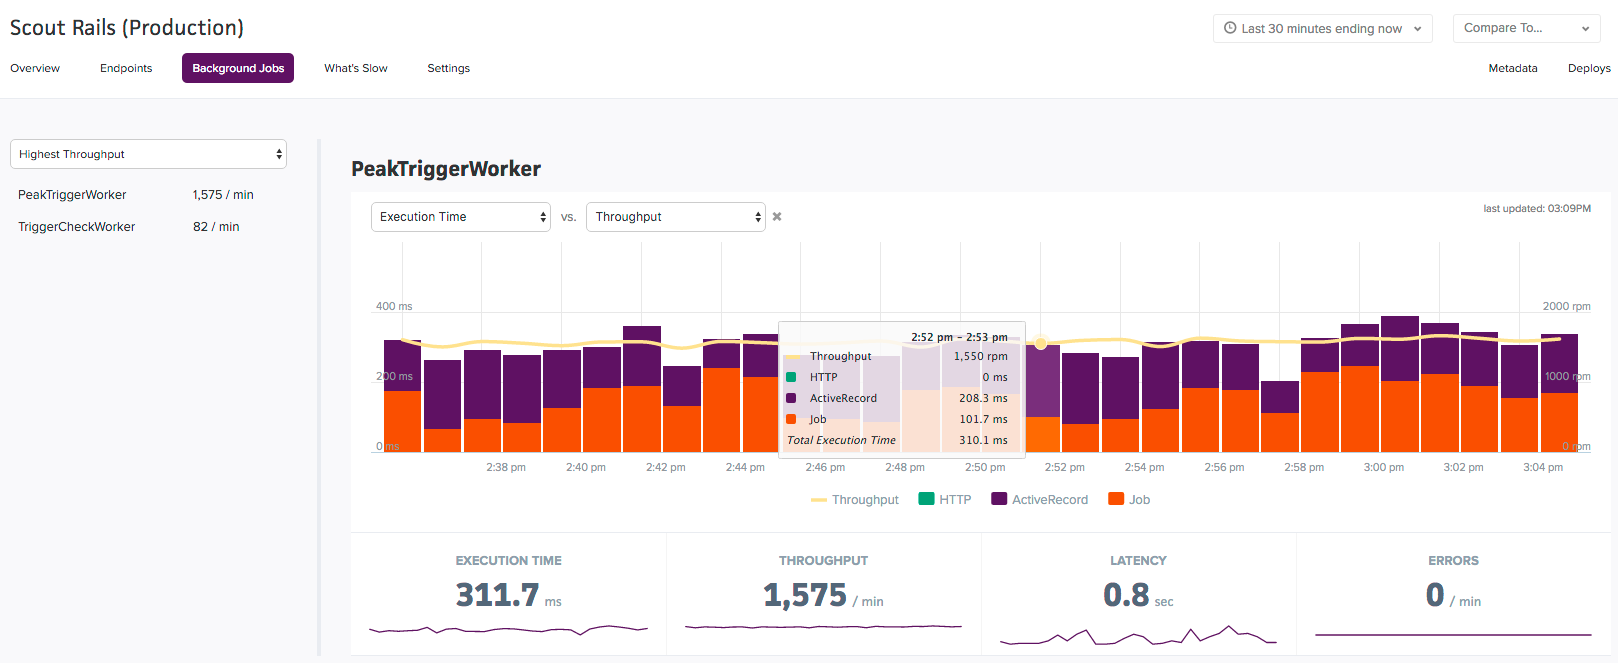1618x663 pixels.
Task: Open the Compare To... dropdown
Action: (1527, 28)
